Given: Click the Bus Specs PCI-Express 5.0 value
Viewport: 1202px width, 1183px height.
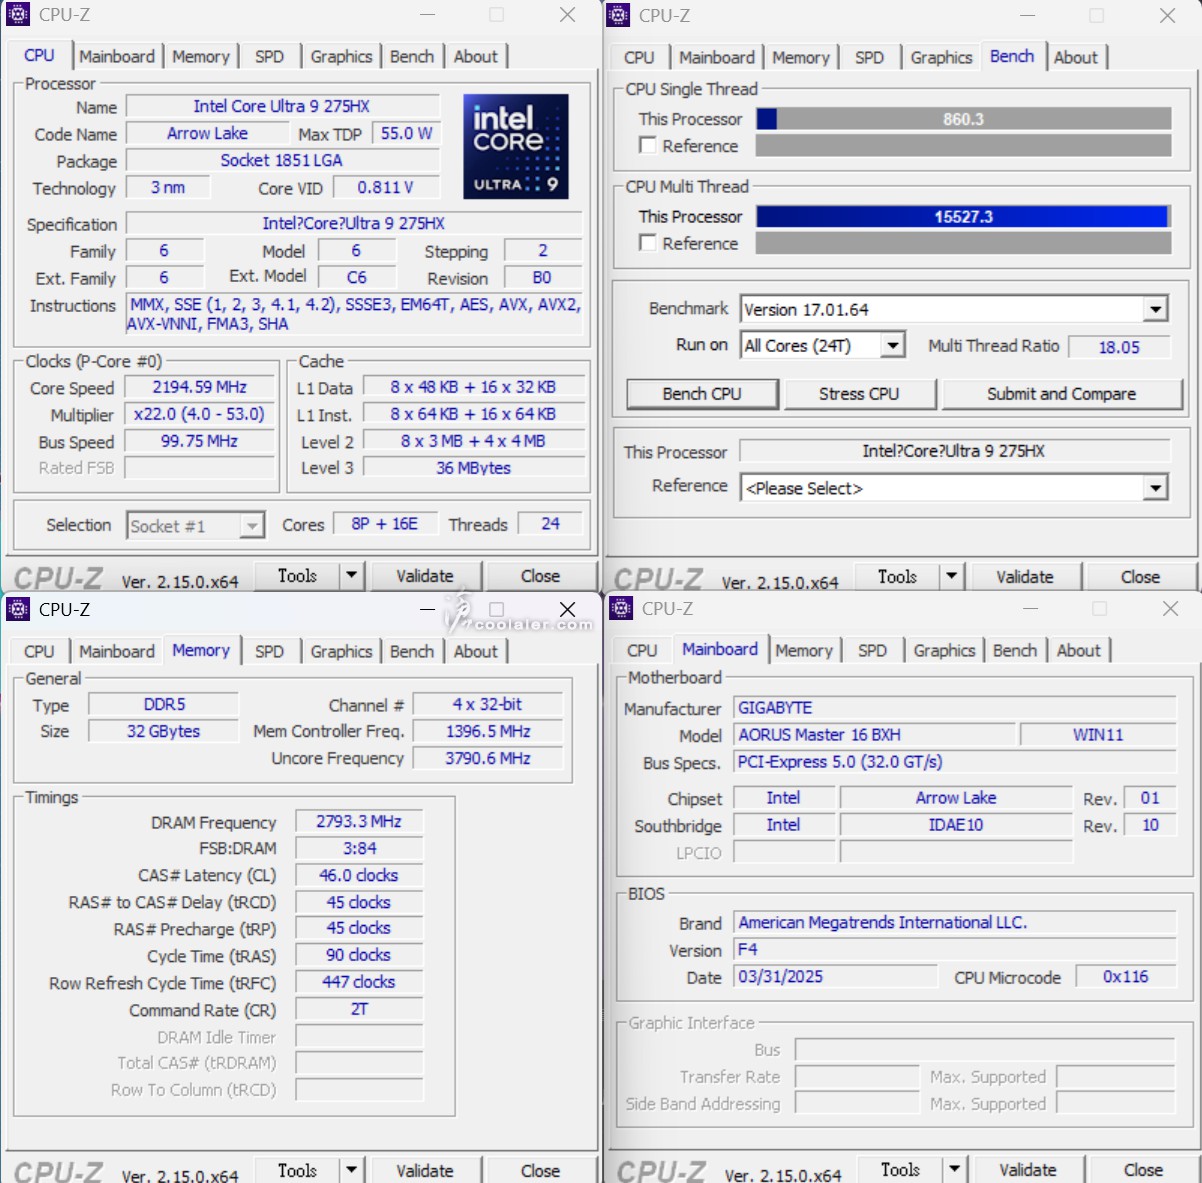Looking at the screenshot, I should [954, 762].
